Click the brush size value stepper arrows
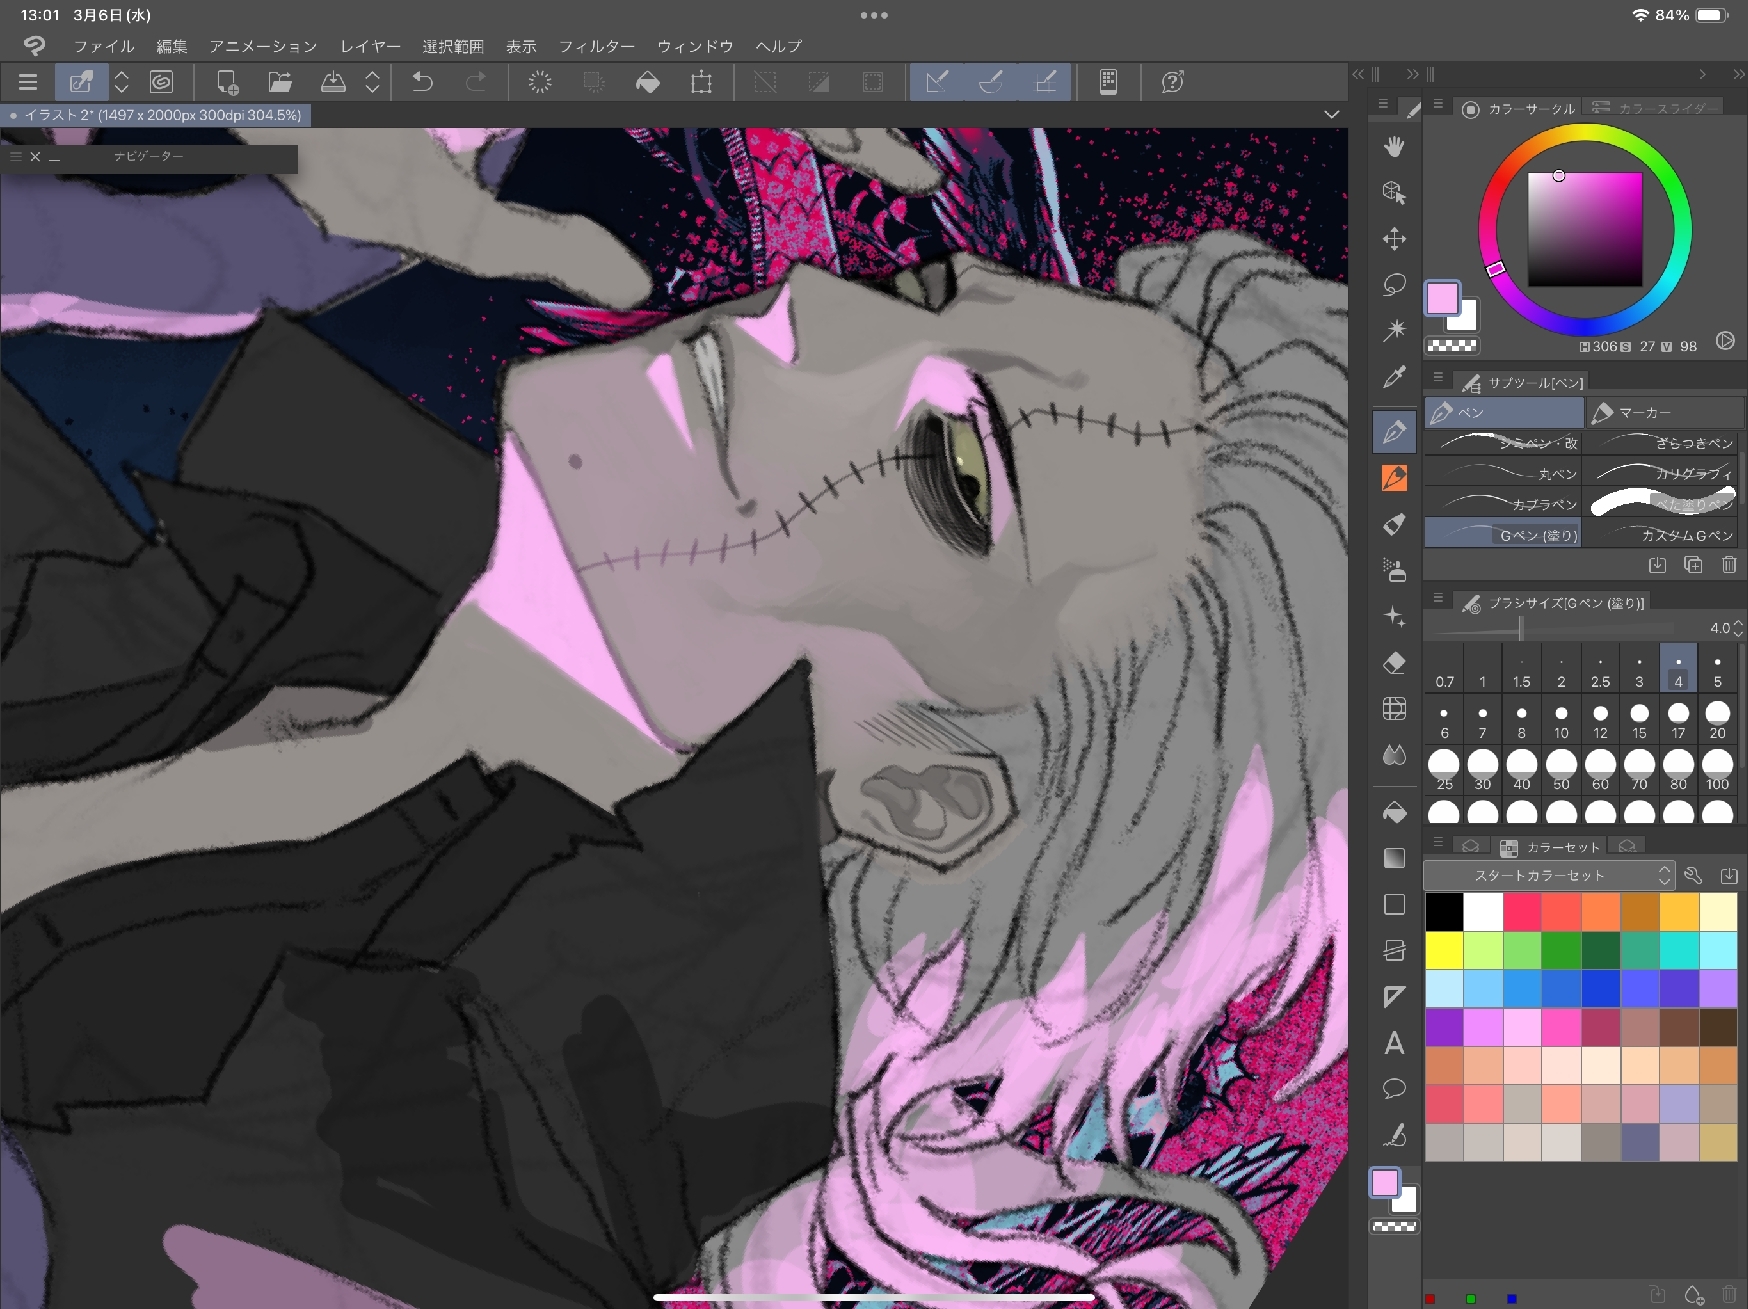The width and height of the screenshot is (1748, 1309). [x=1737, y=628]
